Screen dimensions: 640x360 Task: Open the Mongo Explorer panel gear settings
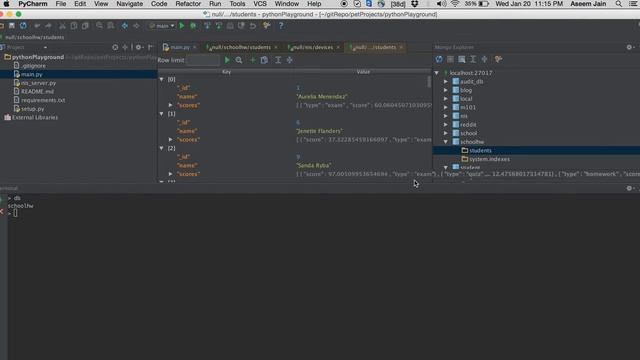[x=629, y=47]
